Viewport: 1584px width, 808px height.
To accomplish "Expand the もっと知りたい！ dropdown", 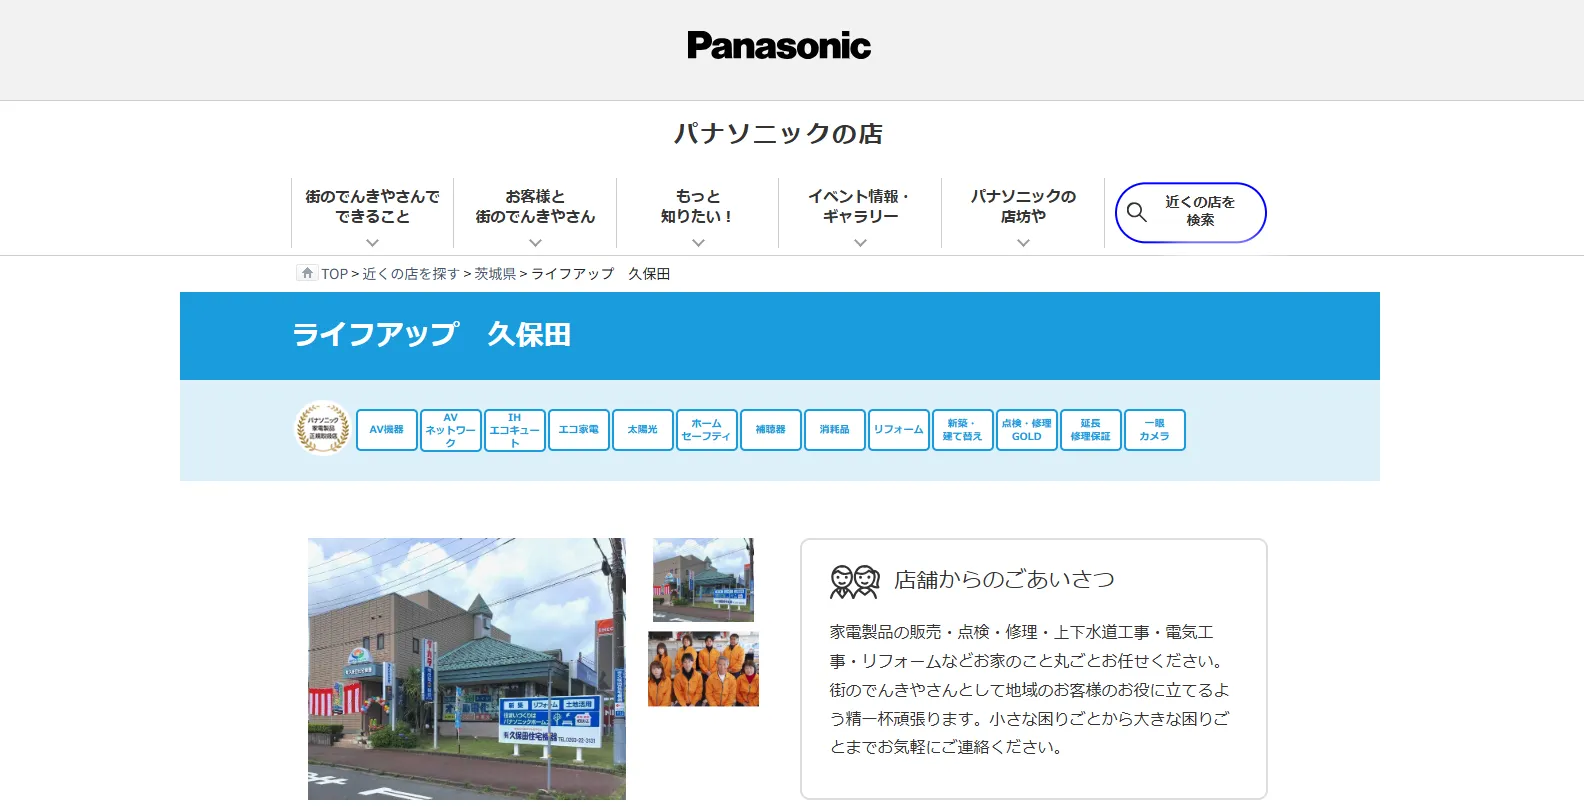I will [x=697, y=212].
